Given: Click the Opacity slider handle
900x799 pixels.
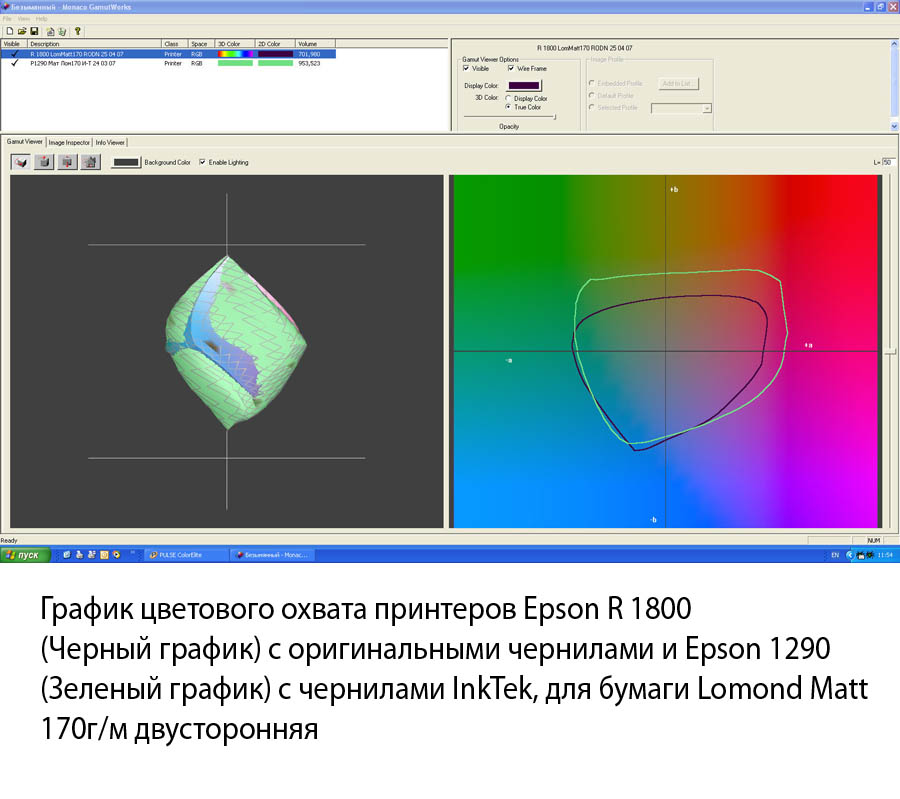Looking at the screenshot, I should tap(554, 117).
